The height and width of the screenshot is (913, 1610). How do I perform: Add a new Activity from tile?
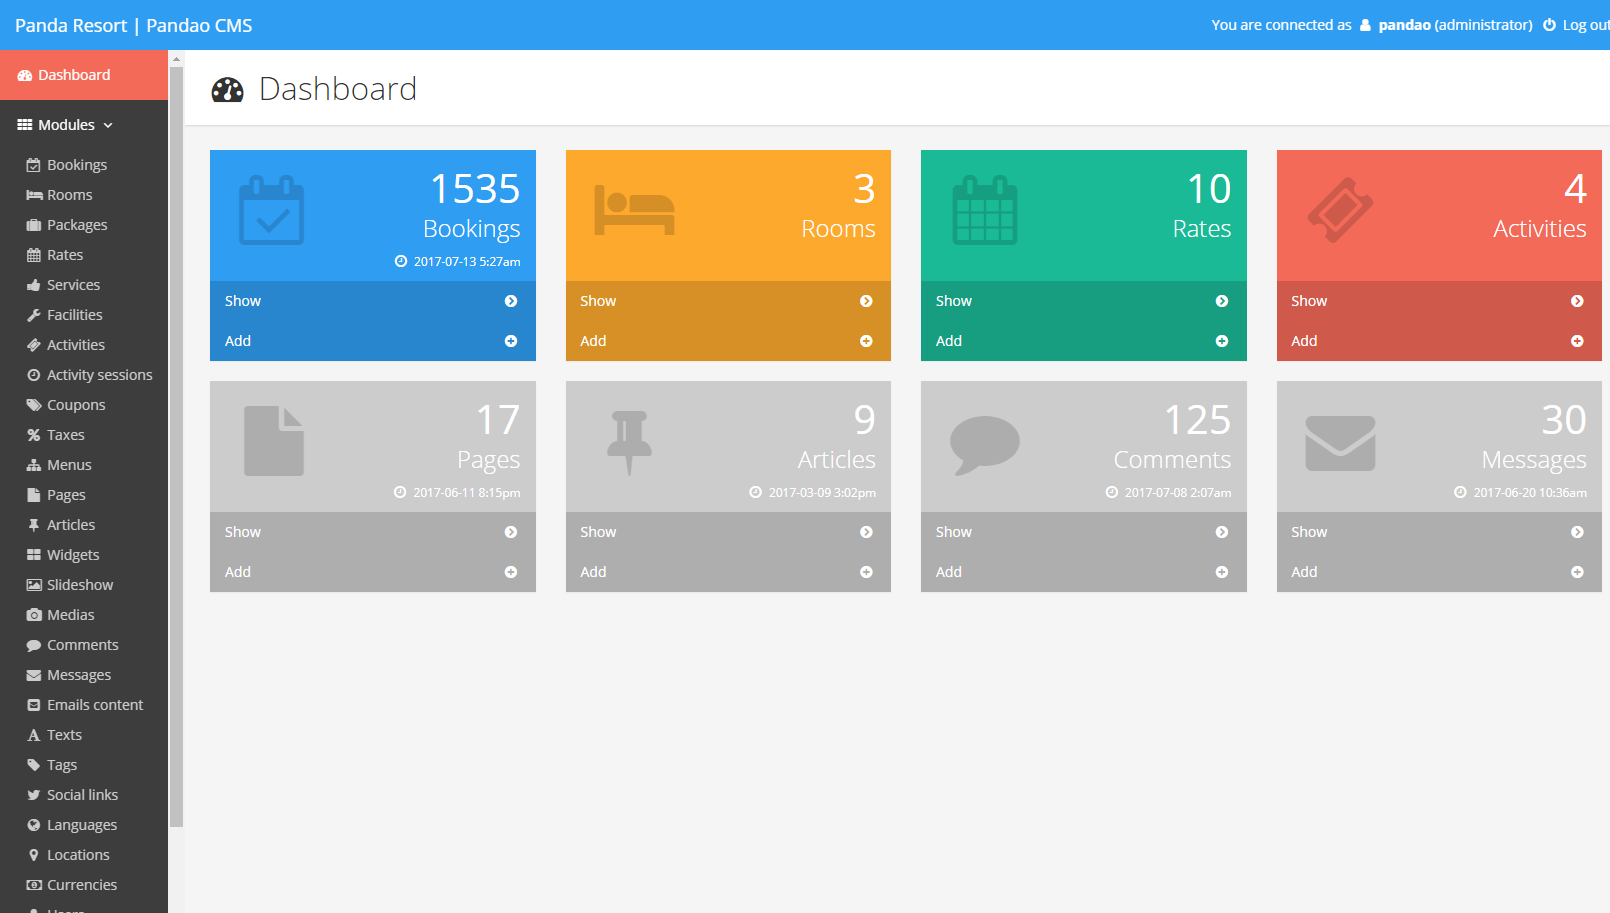[x=1304, y=341]
